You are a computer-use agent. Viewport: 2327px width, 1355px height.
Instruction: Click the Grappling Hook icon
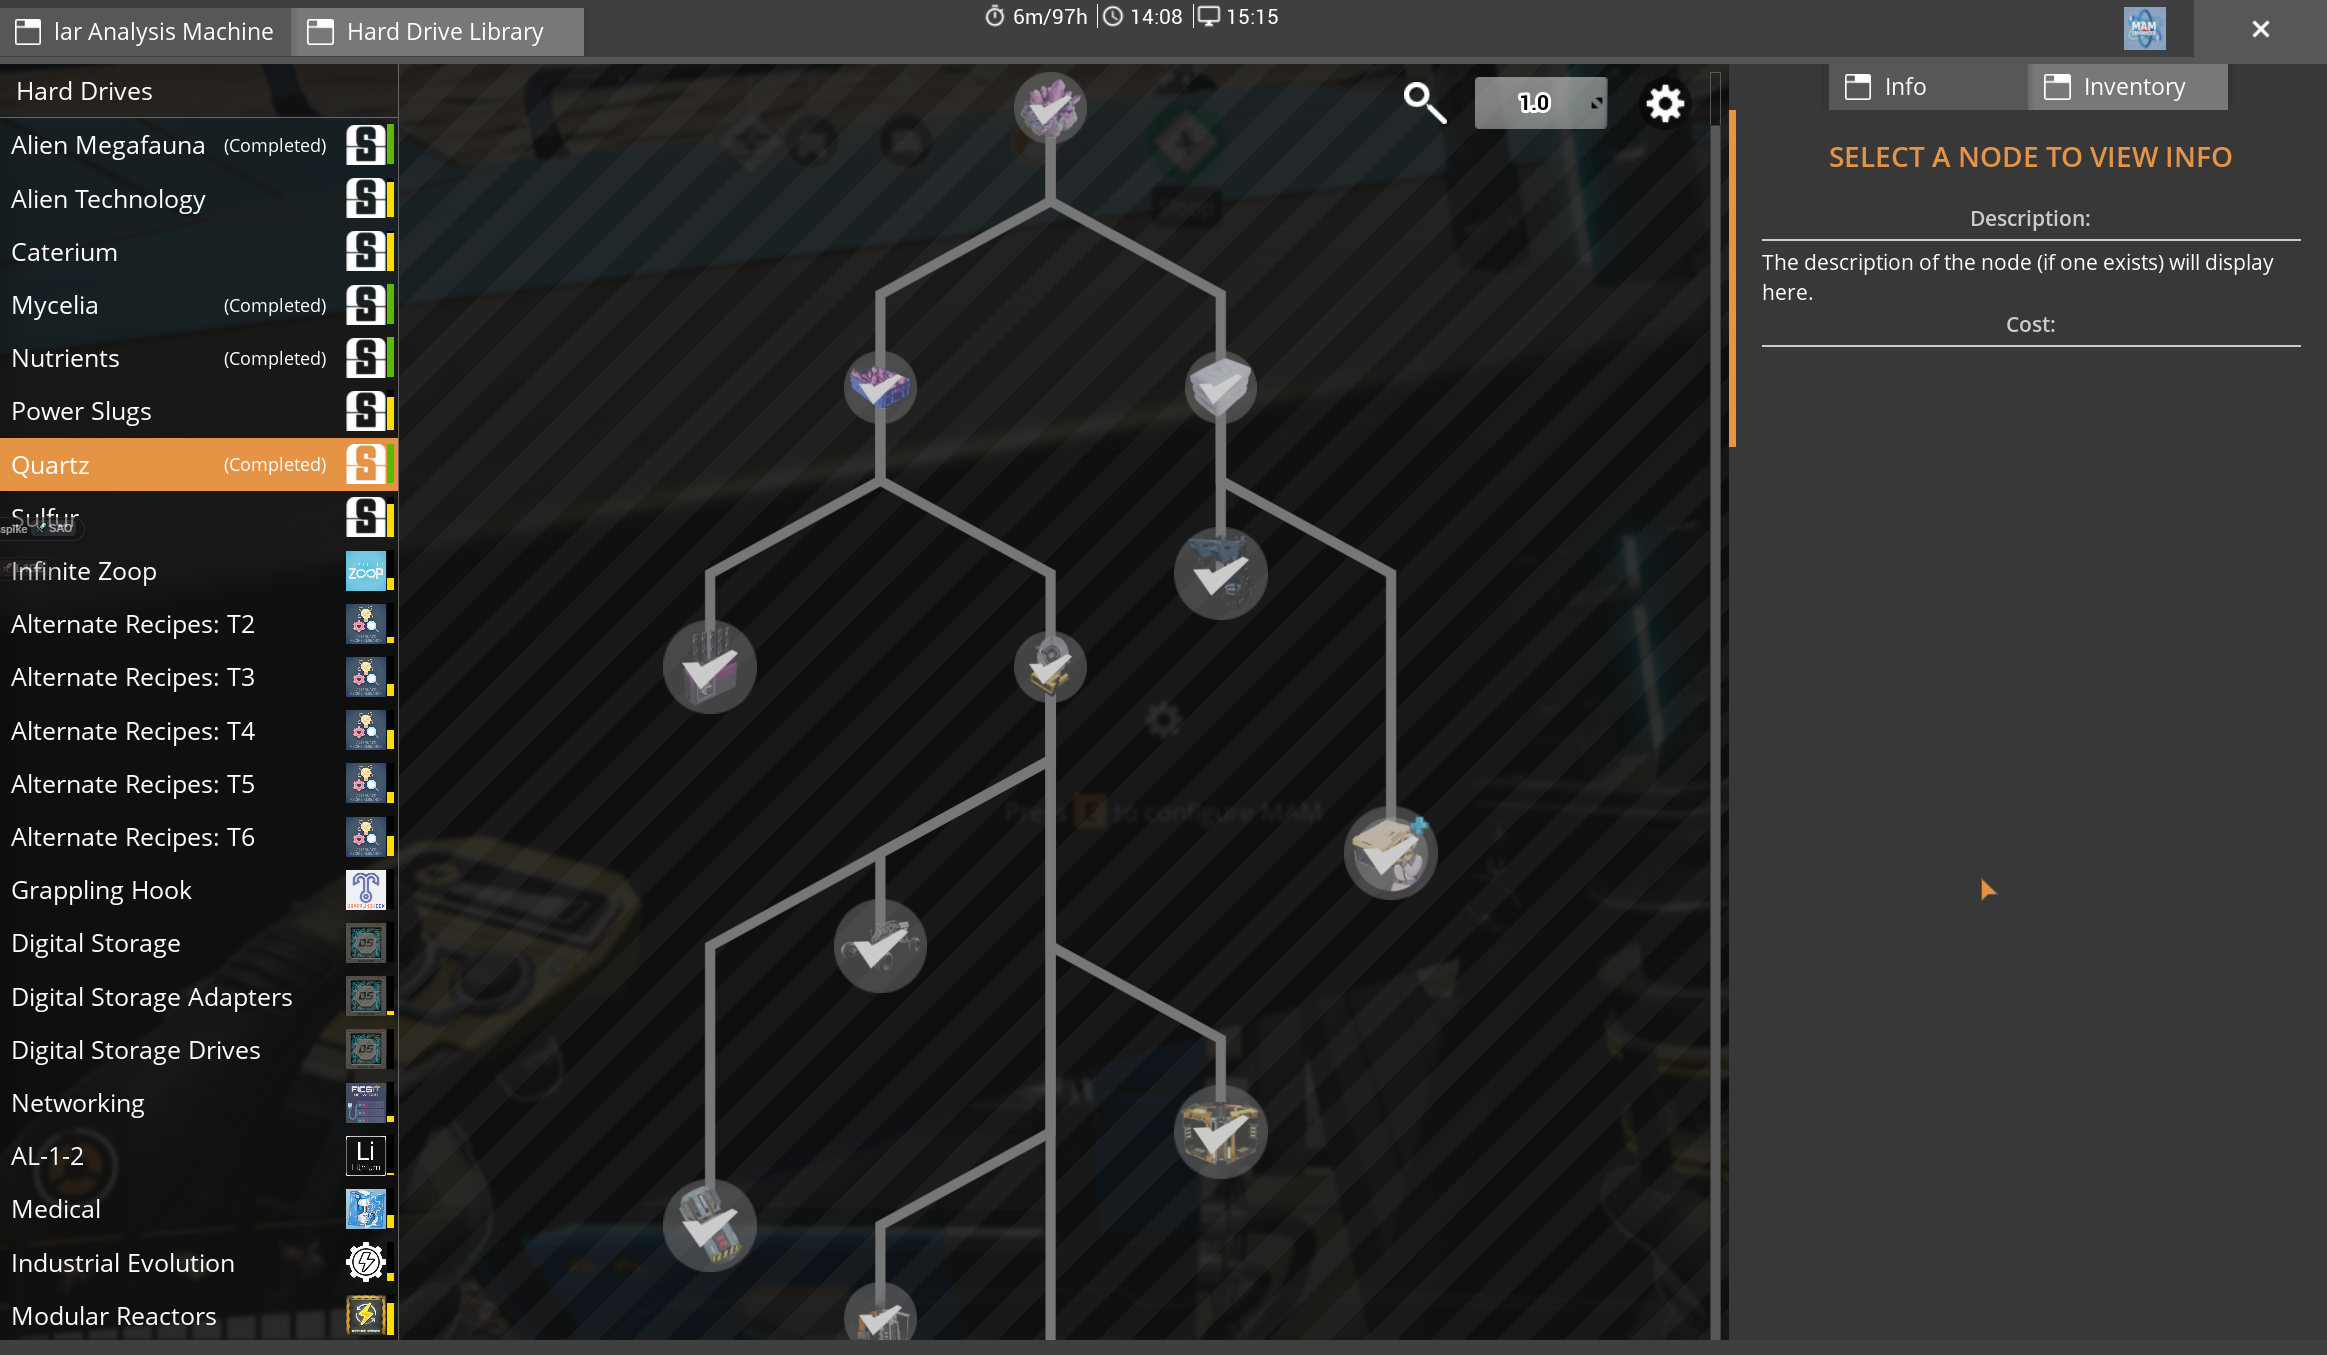point(366,890)
